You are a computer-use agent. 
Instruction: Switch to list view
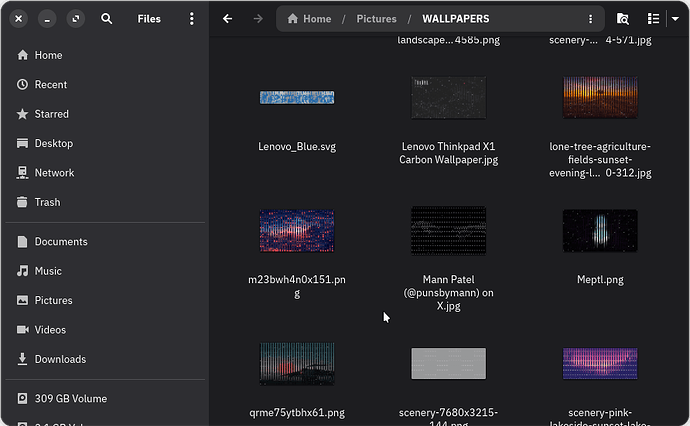(653, 18)
